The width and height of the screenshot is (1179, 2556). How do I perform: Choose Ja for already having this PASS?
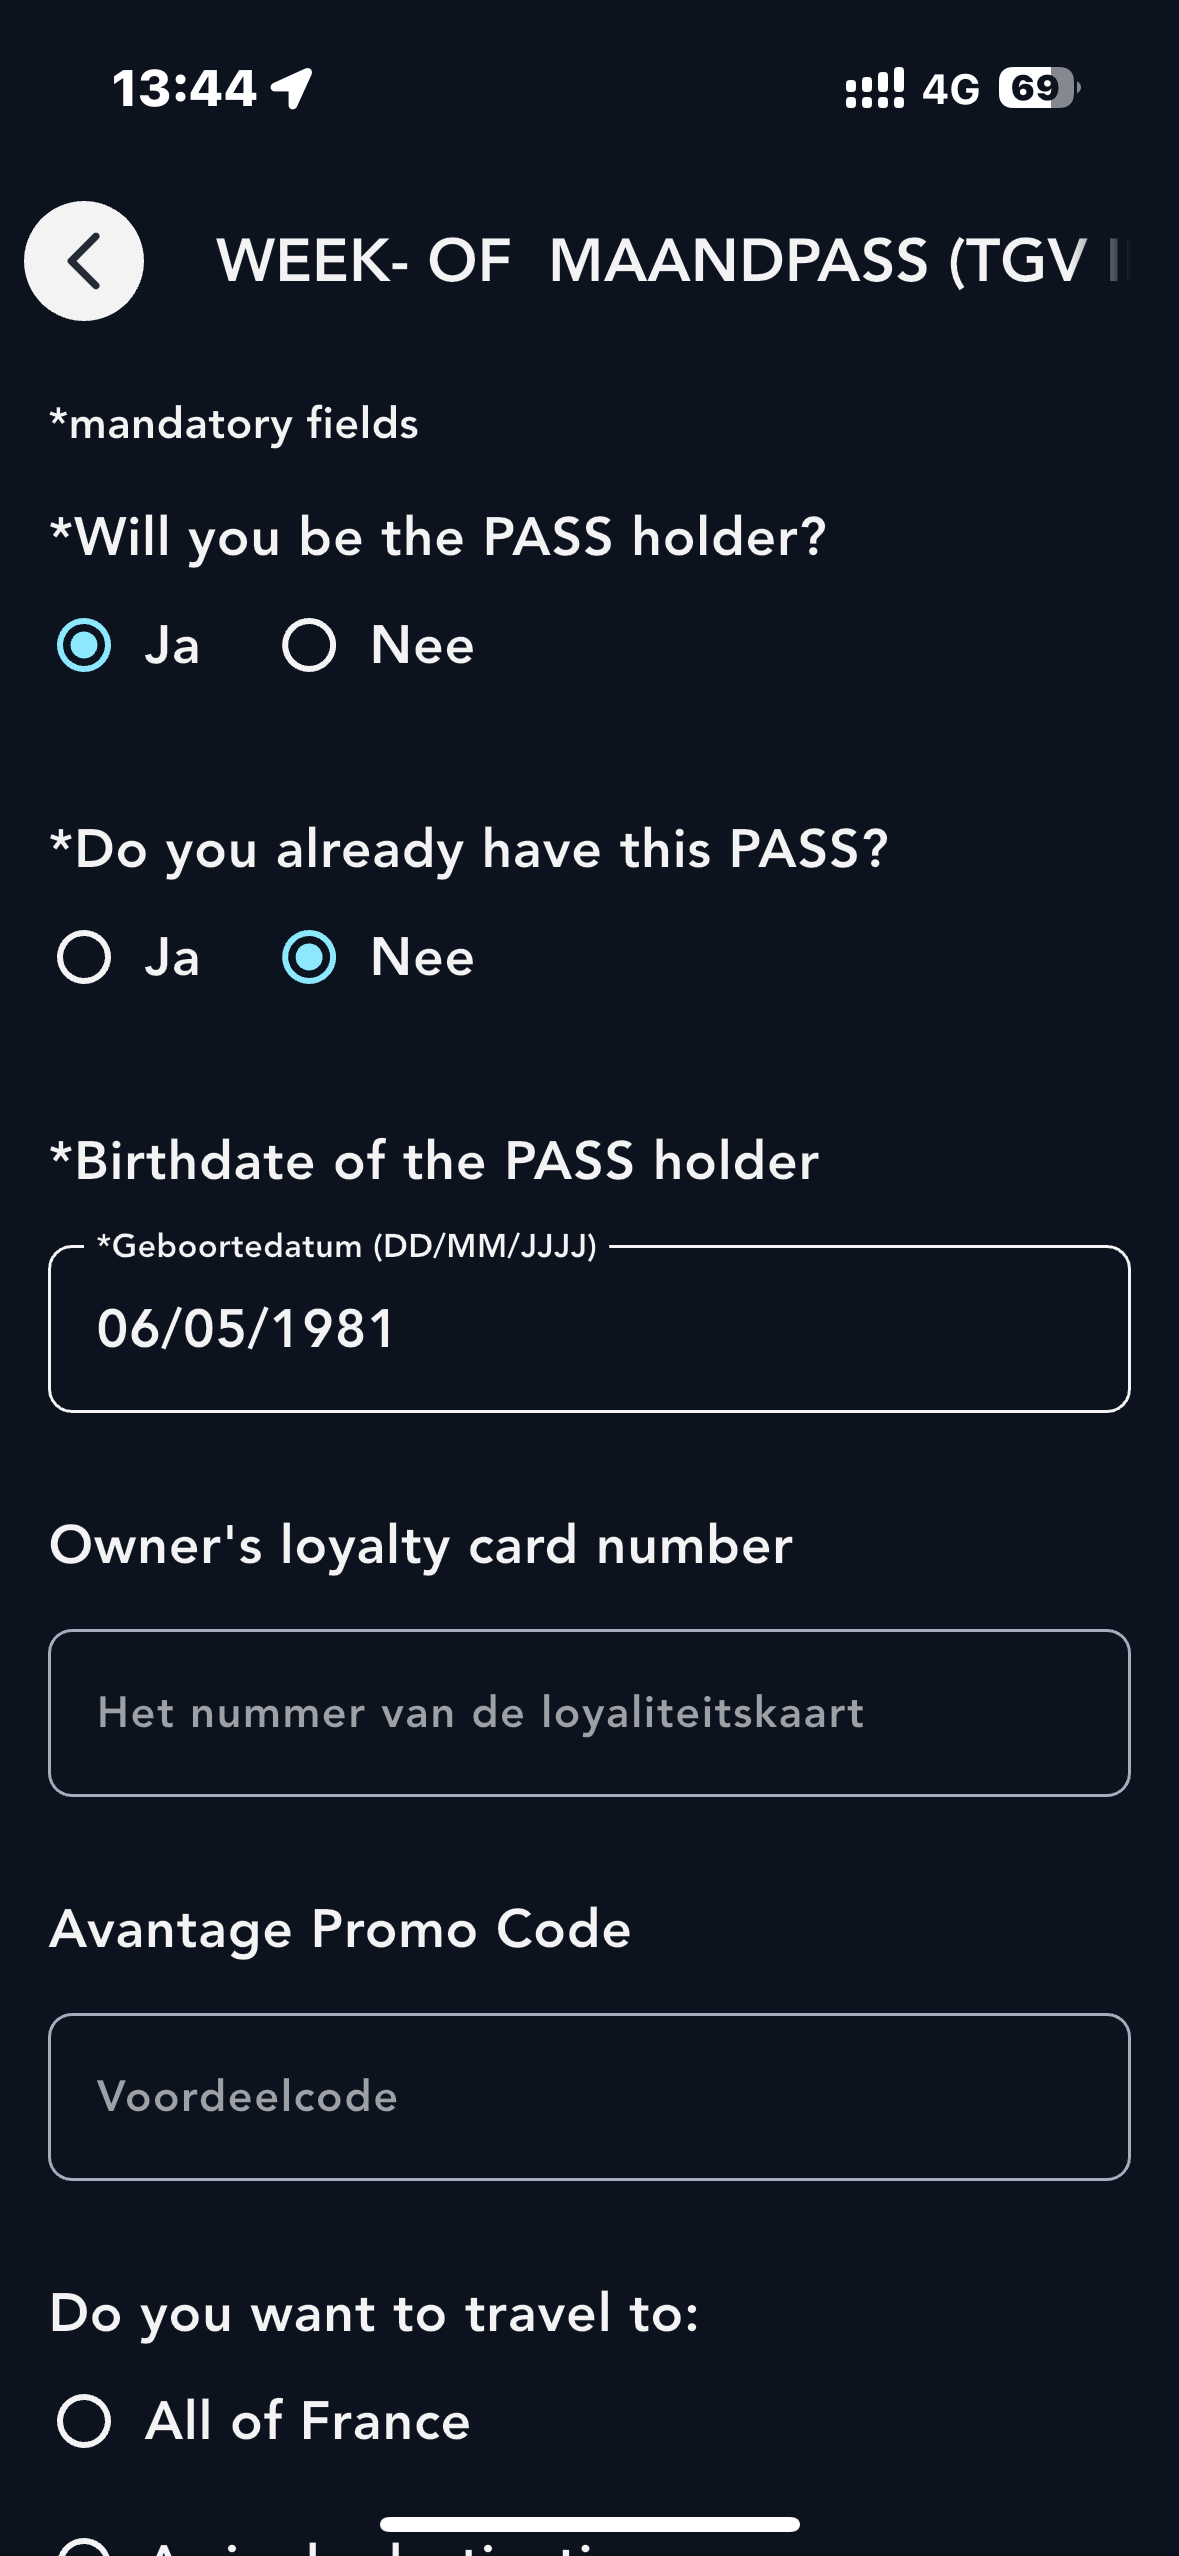click(x=84, y=957)
